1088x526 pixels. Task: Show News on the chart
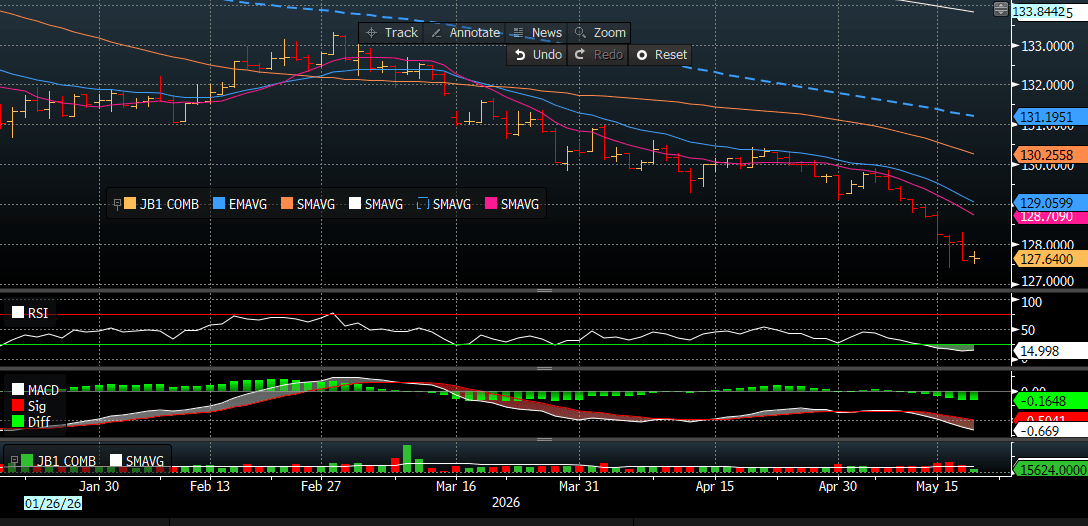[537, 33]
